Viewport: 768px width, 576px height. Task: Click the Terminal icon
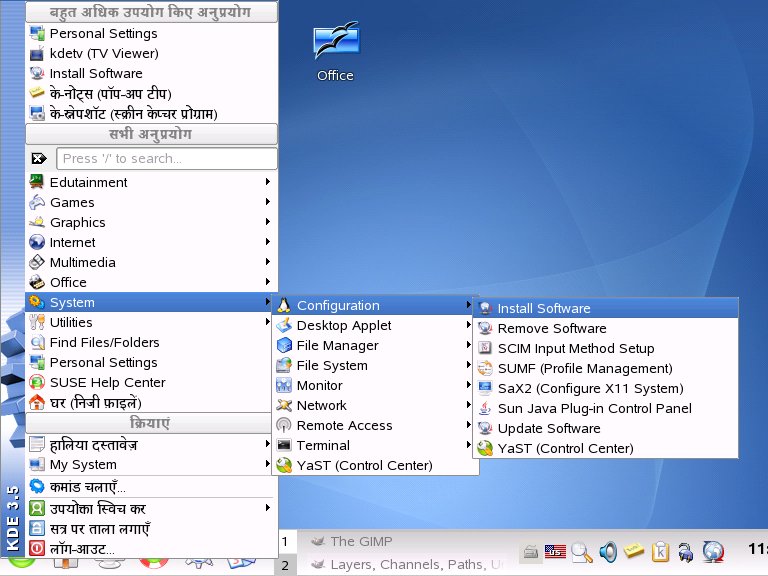point(284,445)
